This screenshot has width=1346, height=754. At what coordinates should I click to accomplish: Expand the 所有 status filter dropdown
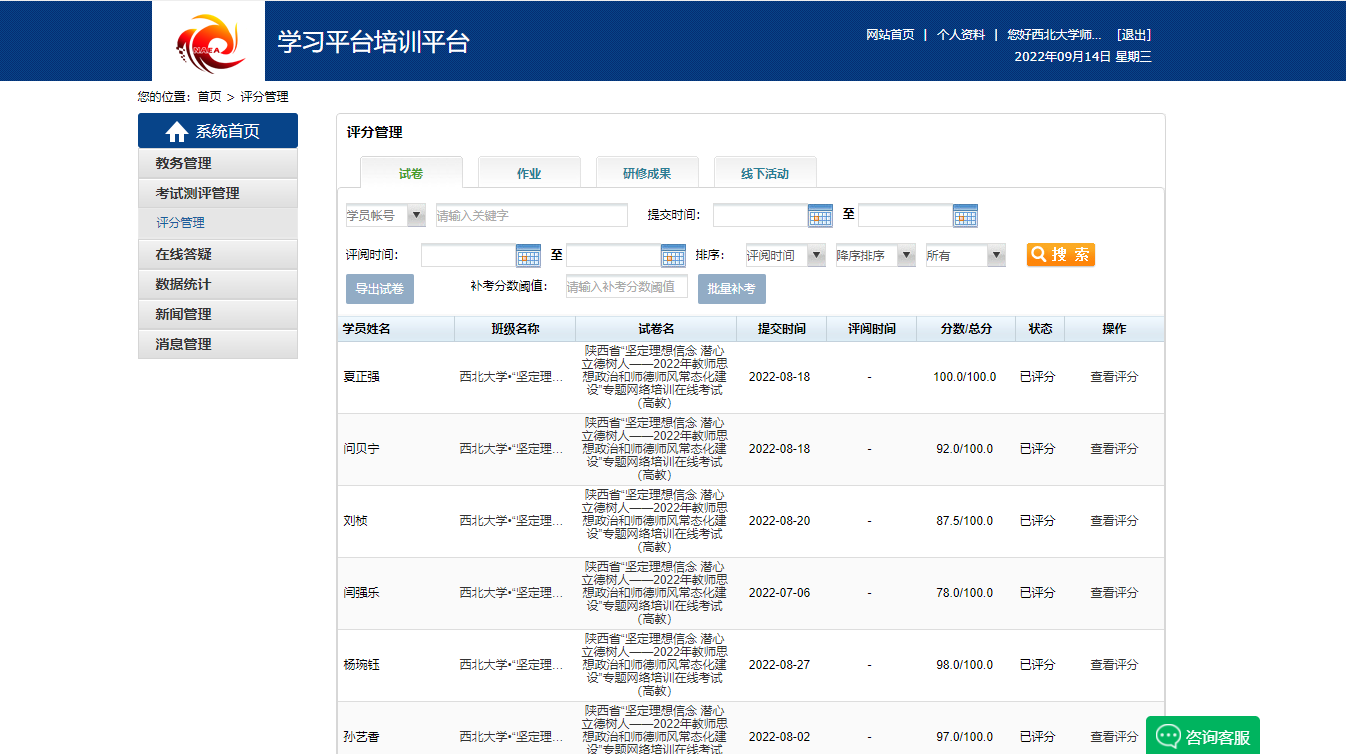click(995, 256)
